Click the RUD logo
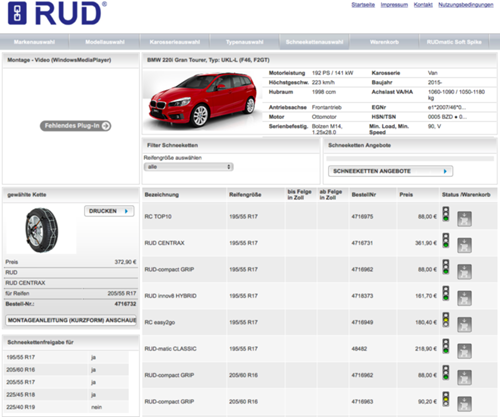 point(57,13)
